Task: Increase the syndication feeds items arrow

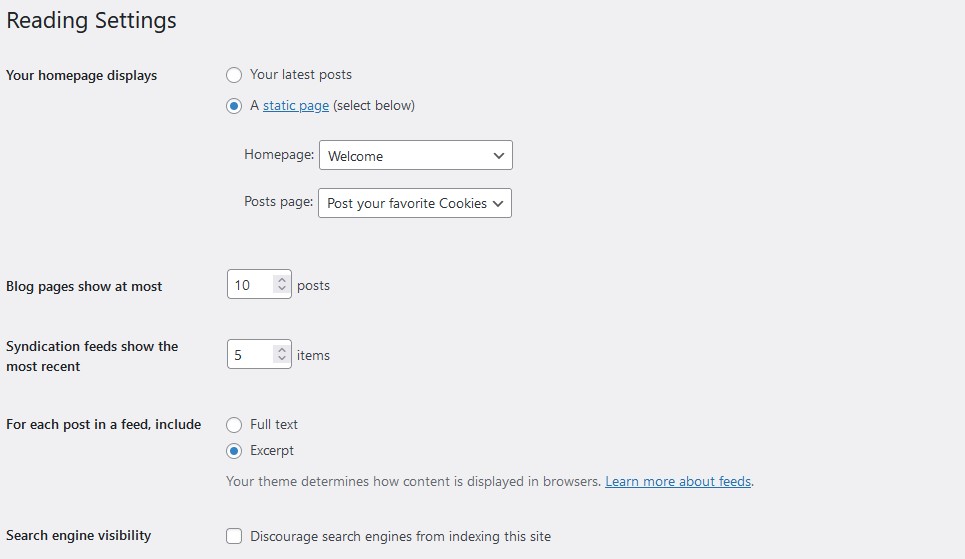Action: pos(282,349)
